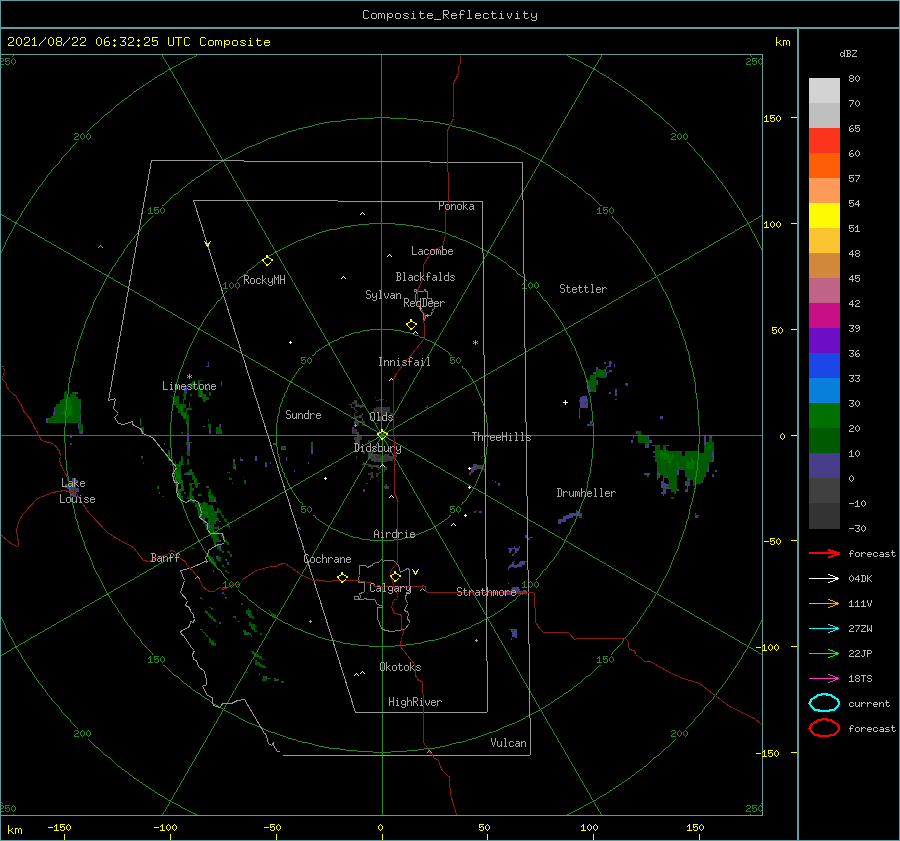This screenshot has height=841, width=900.
Task: Select the bright green 20-30 dBZ swatch
Action: 824,416
